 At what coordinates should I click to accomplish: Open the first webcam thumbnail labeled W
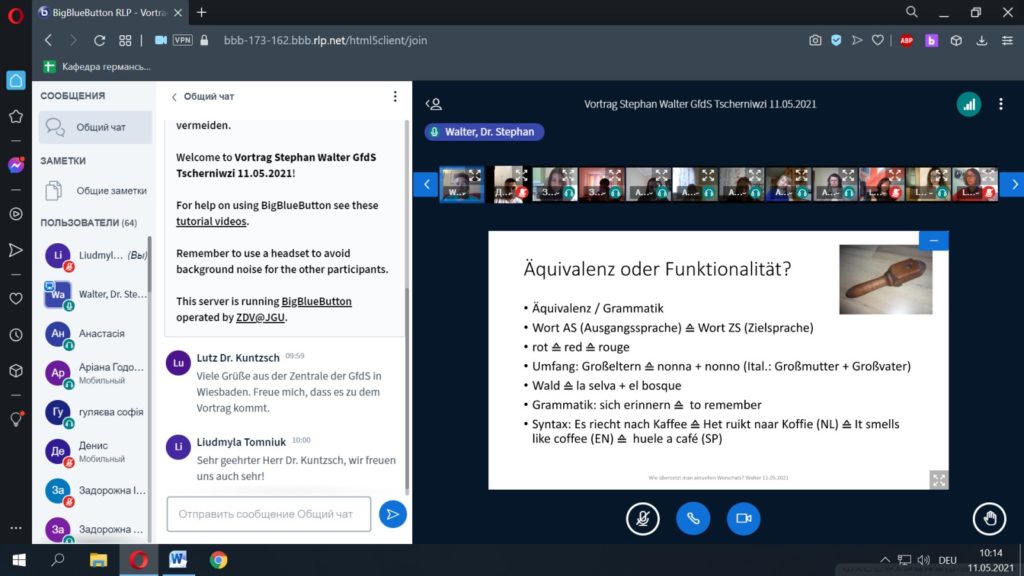(462, 184)
